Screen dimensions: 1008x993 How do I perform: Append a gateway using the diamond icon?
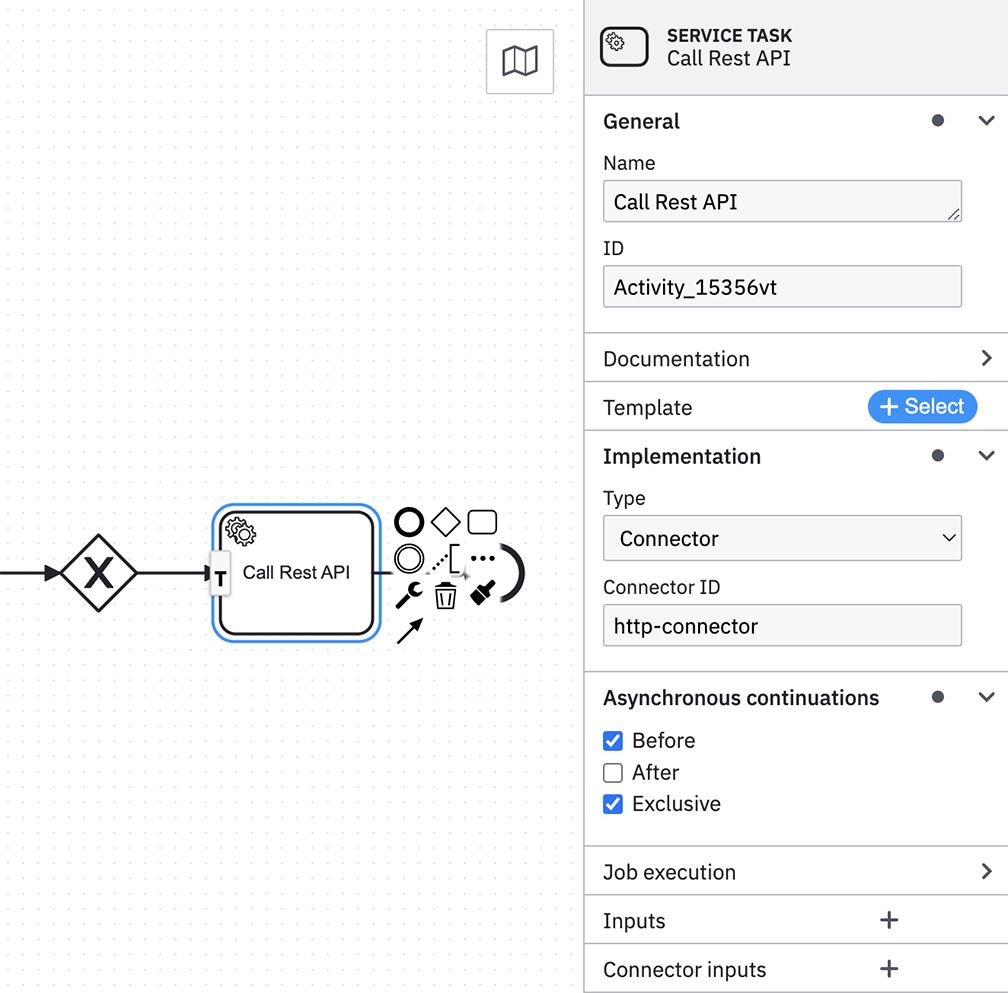point(445,522)
